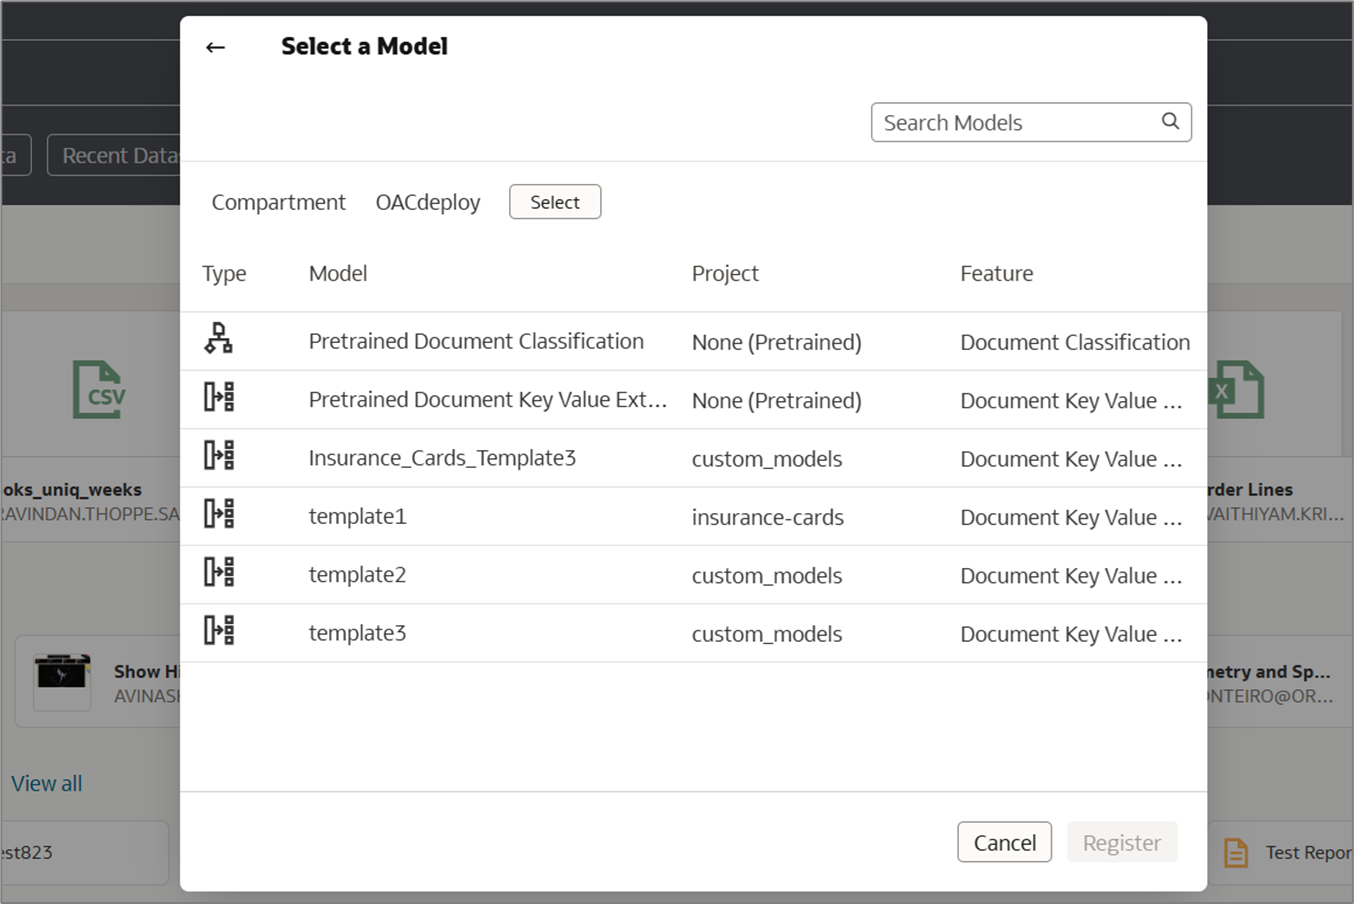Screen dimensions: 1354x904
Task: Sort by the Model column header
Action: 338,273
